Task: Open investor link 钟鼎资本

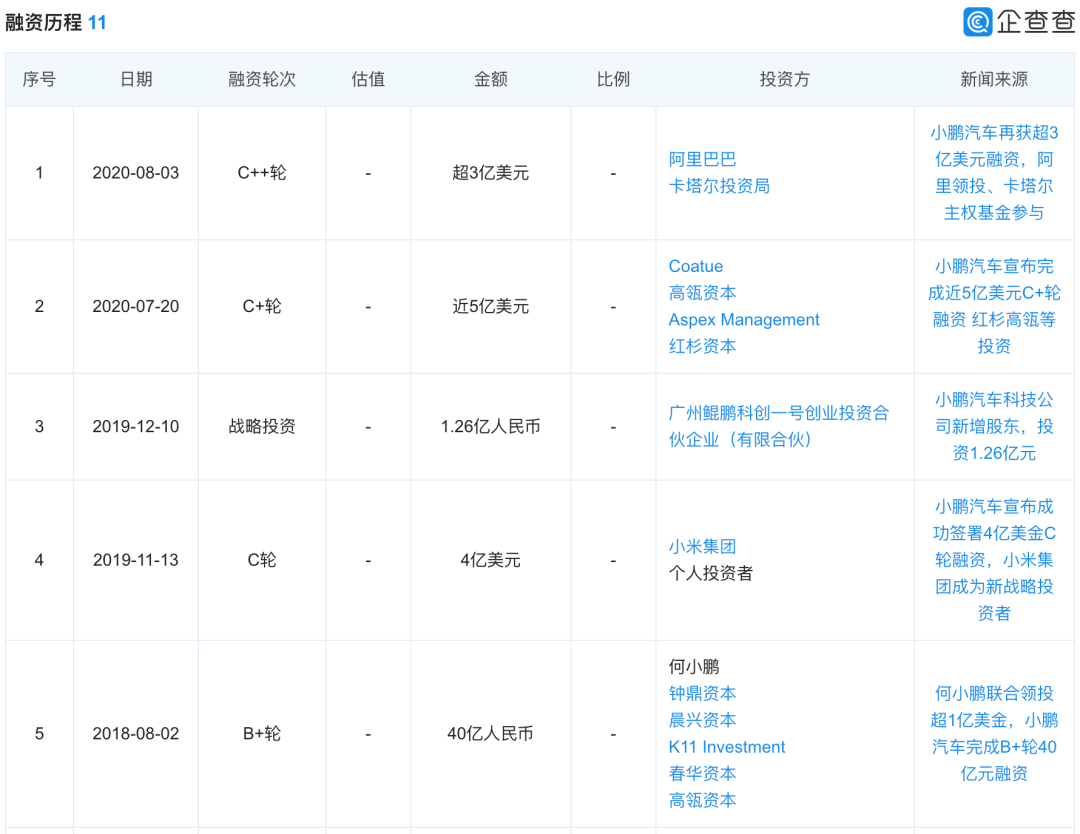Action: click(x=702, y=693)
